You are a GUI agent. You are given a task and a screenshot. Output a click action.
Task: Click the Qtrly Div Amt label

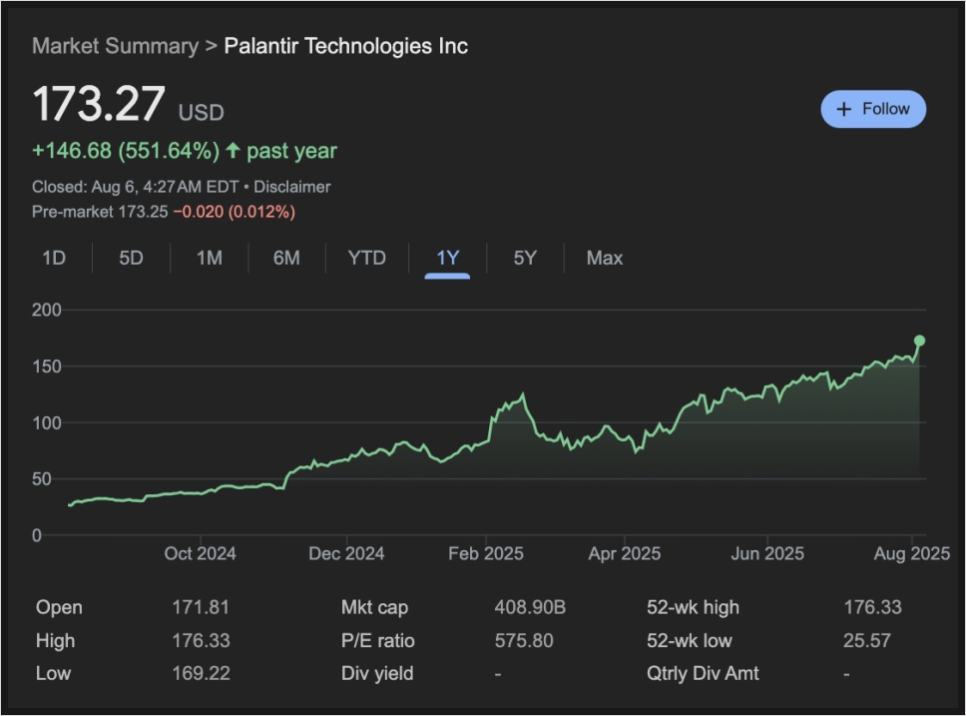pyautogui.click(x=702, y=673)
